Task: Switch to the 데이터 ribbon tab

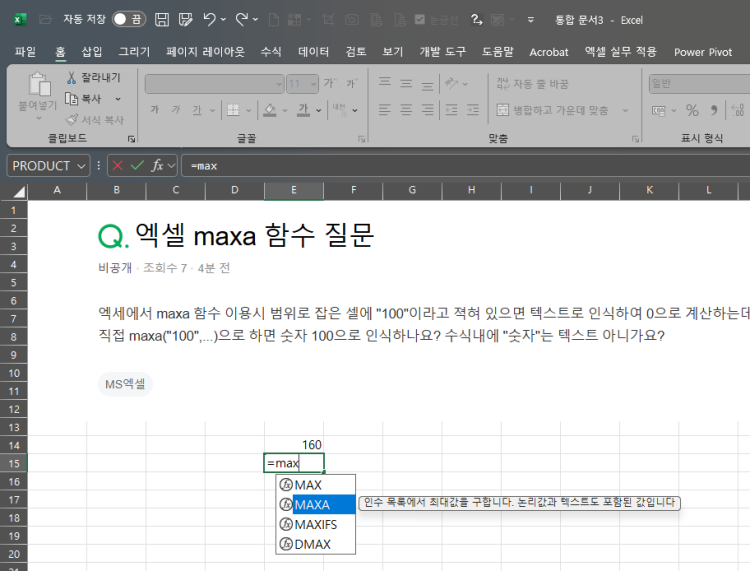Action: point(314,52)
